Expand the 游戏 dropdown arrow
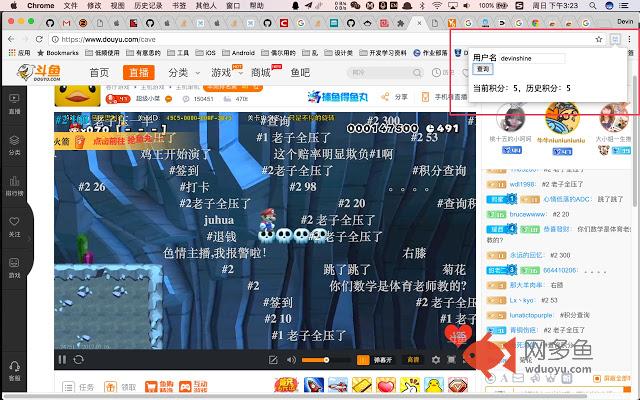 click(240, 73)
